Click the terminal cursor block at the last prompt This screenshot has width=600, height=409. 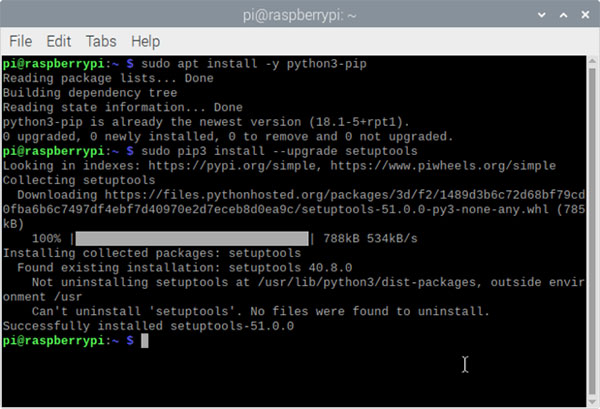(x=144, y=341)
